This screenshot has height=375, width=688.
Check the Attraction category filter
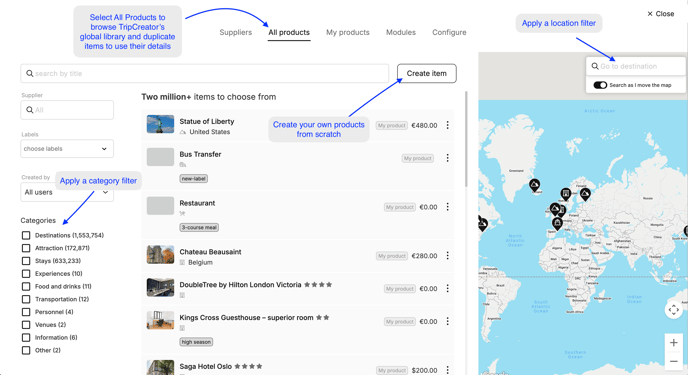(x=26, y=248)
